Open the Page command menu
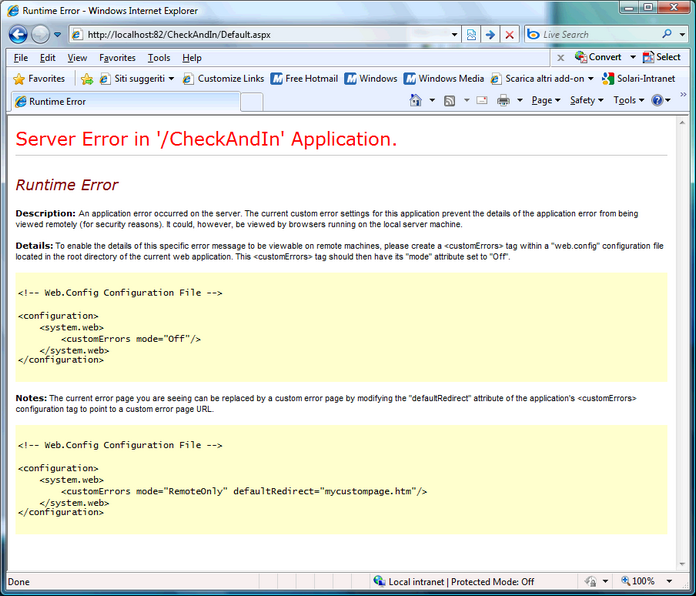 [546, 100]
